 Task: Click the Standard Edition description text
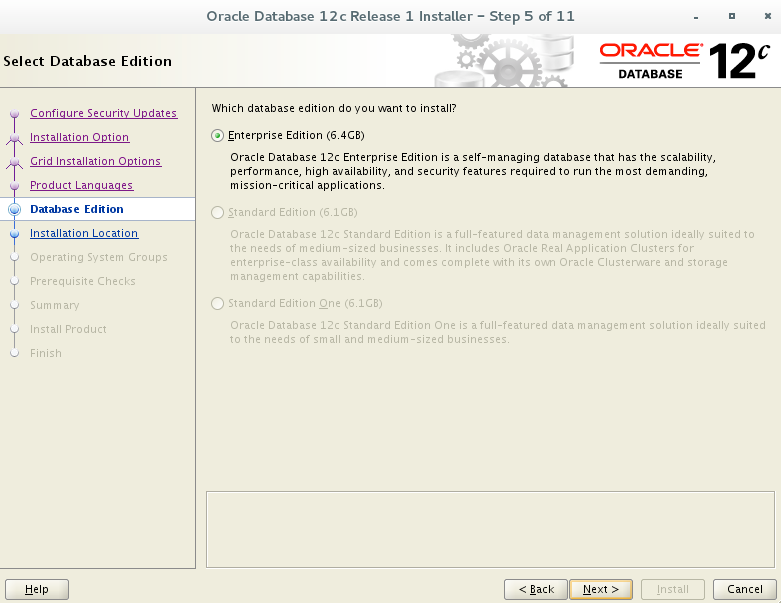point(492,255)
